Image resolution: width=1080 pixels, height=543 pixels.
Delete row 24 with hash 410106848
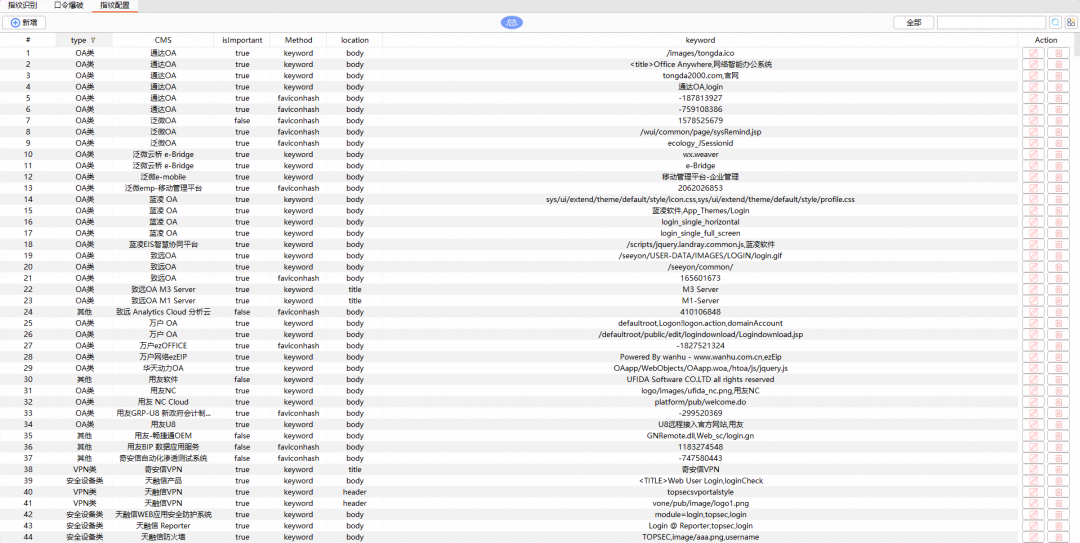point(1059,312)
